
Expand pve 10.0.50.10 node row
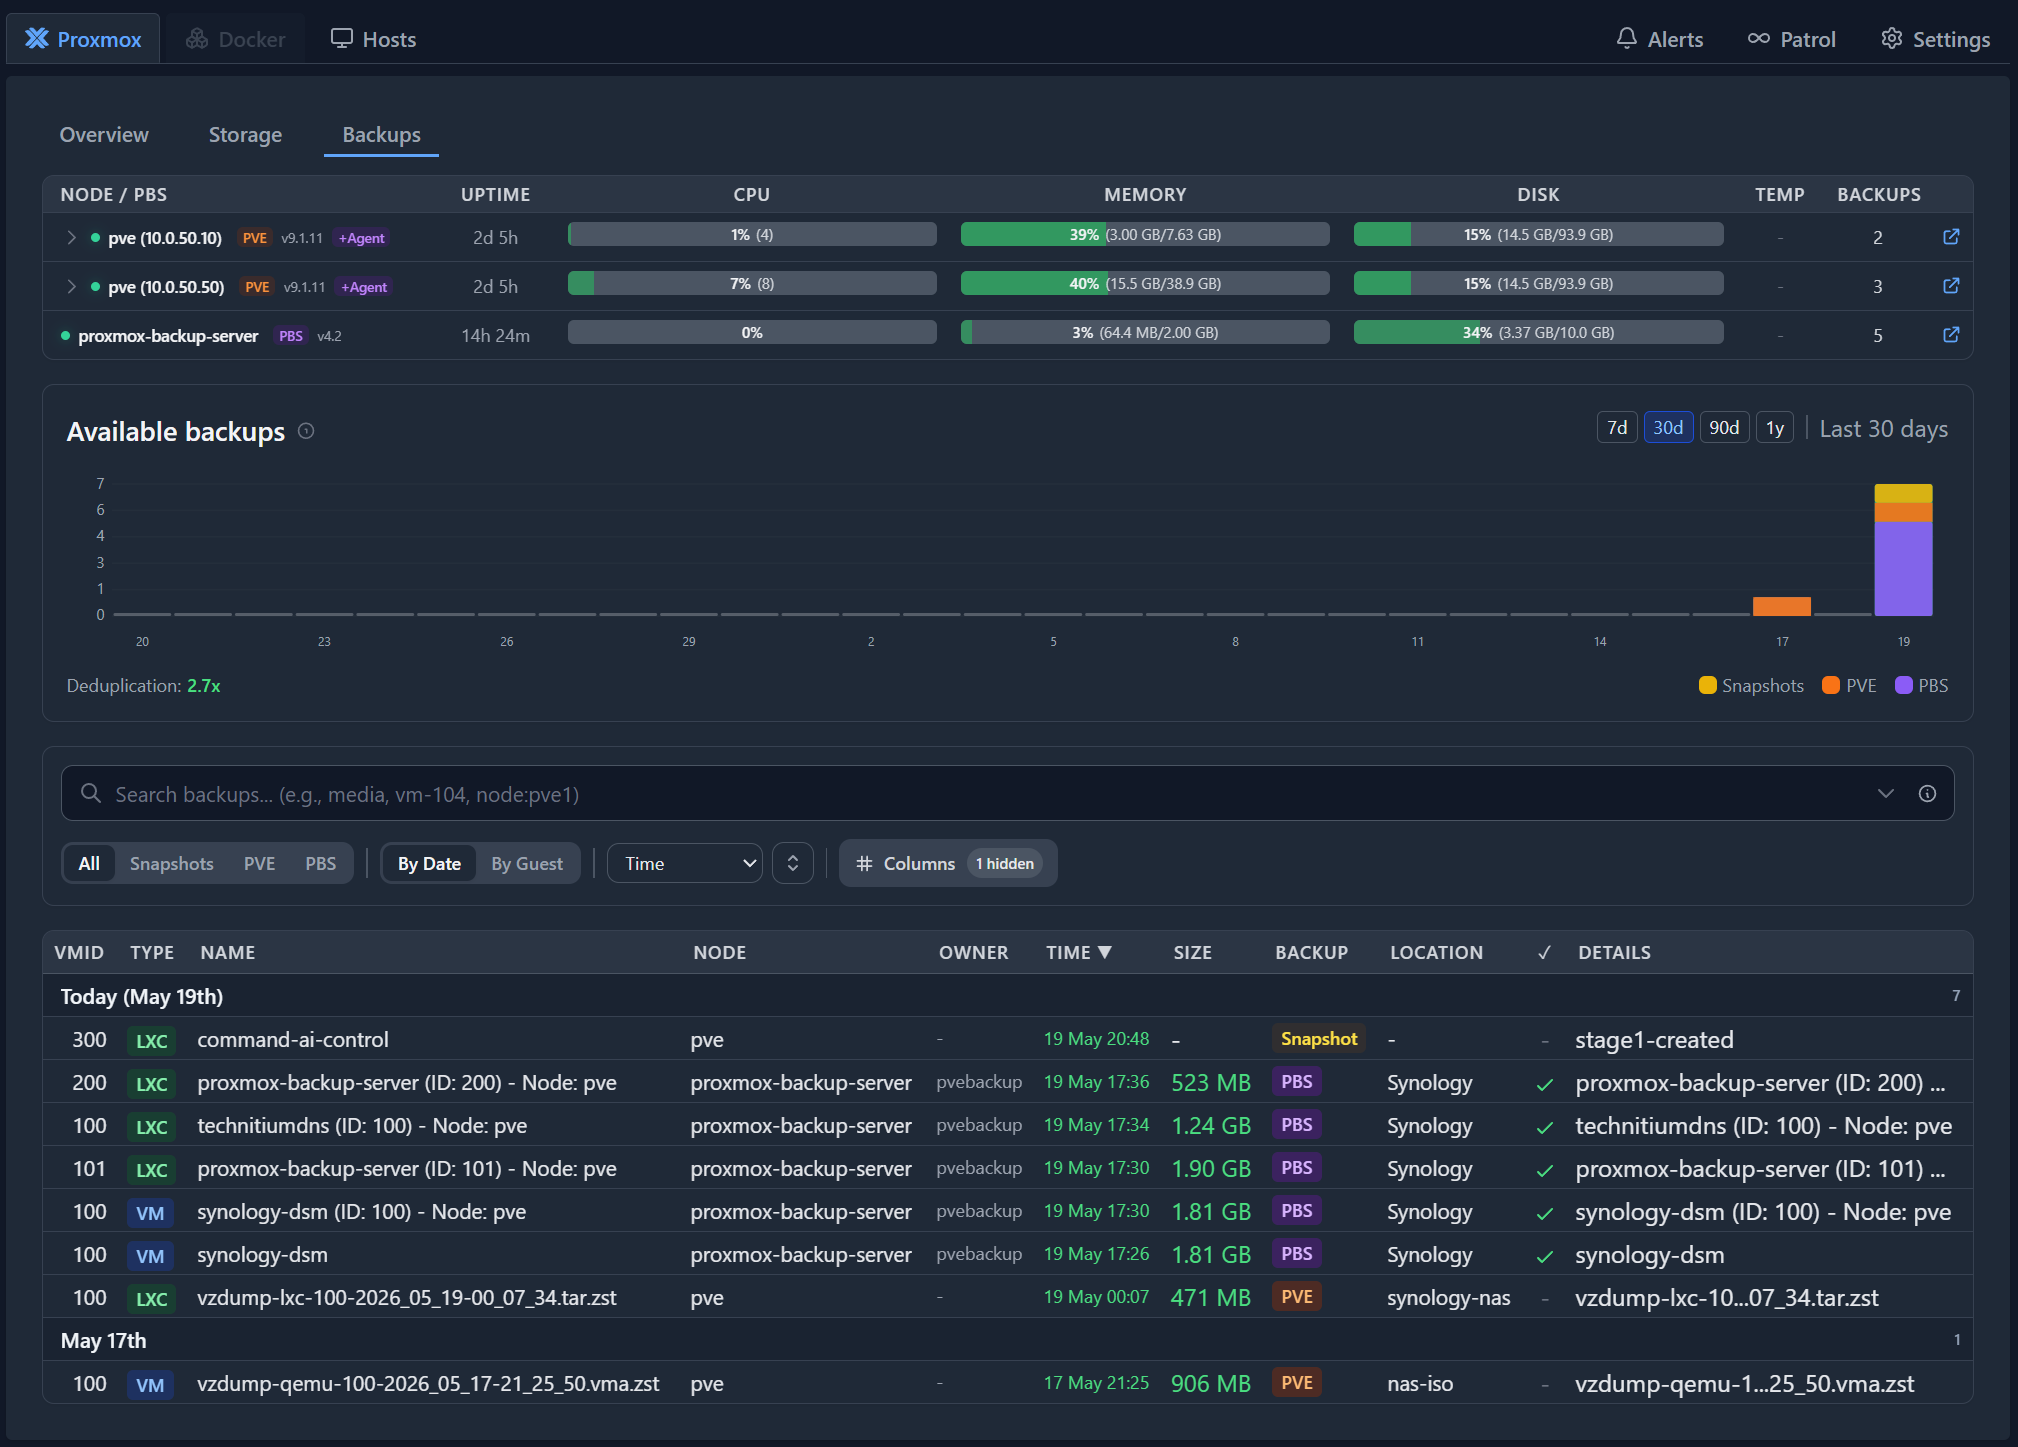click(71, 237)
